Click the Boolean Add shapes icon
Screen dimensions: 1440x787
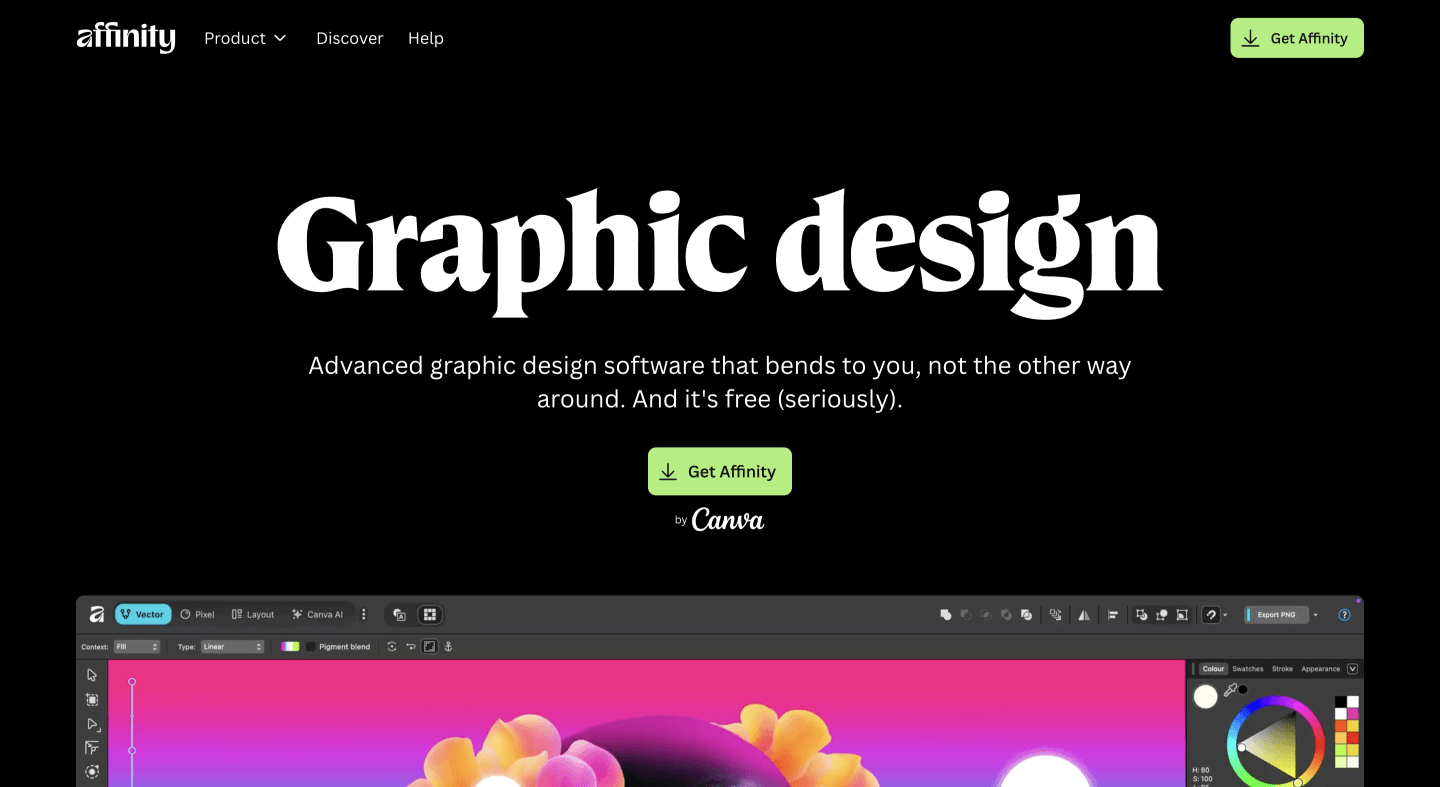[945, 614]
